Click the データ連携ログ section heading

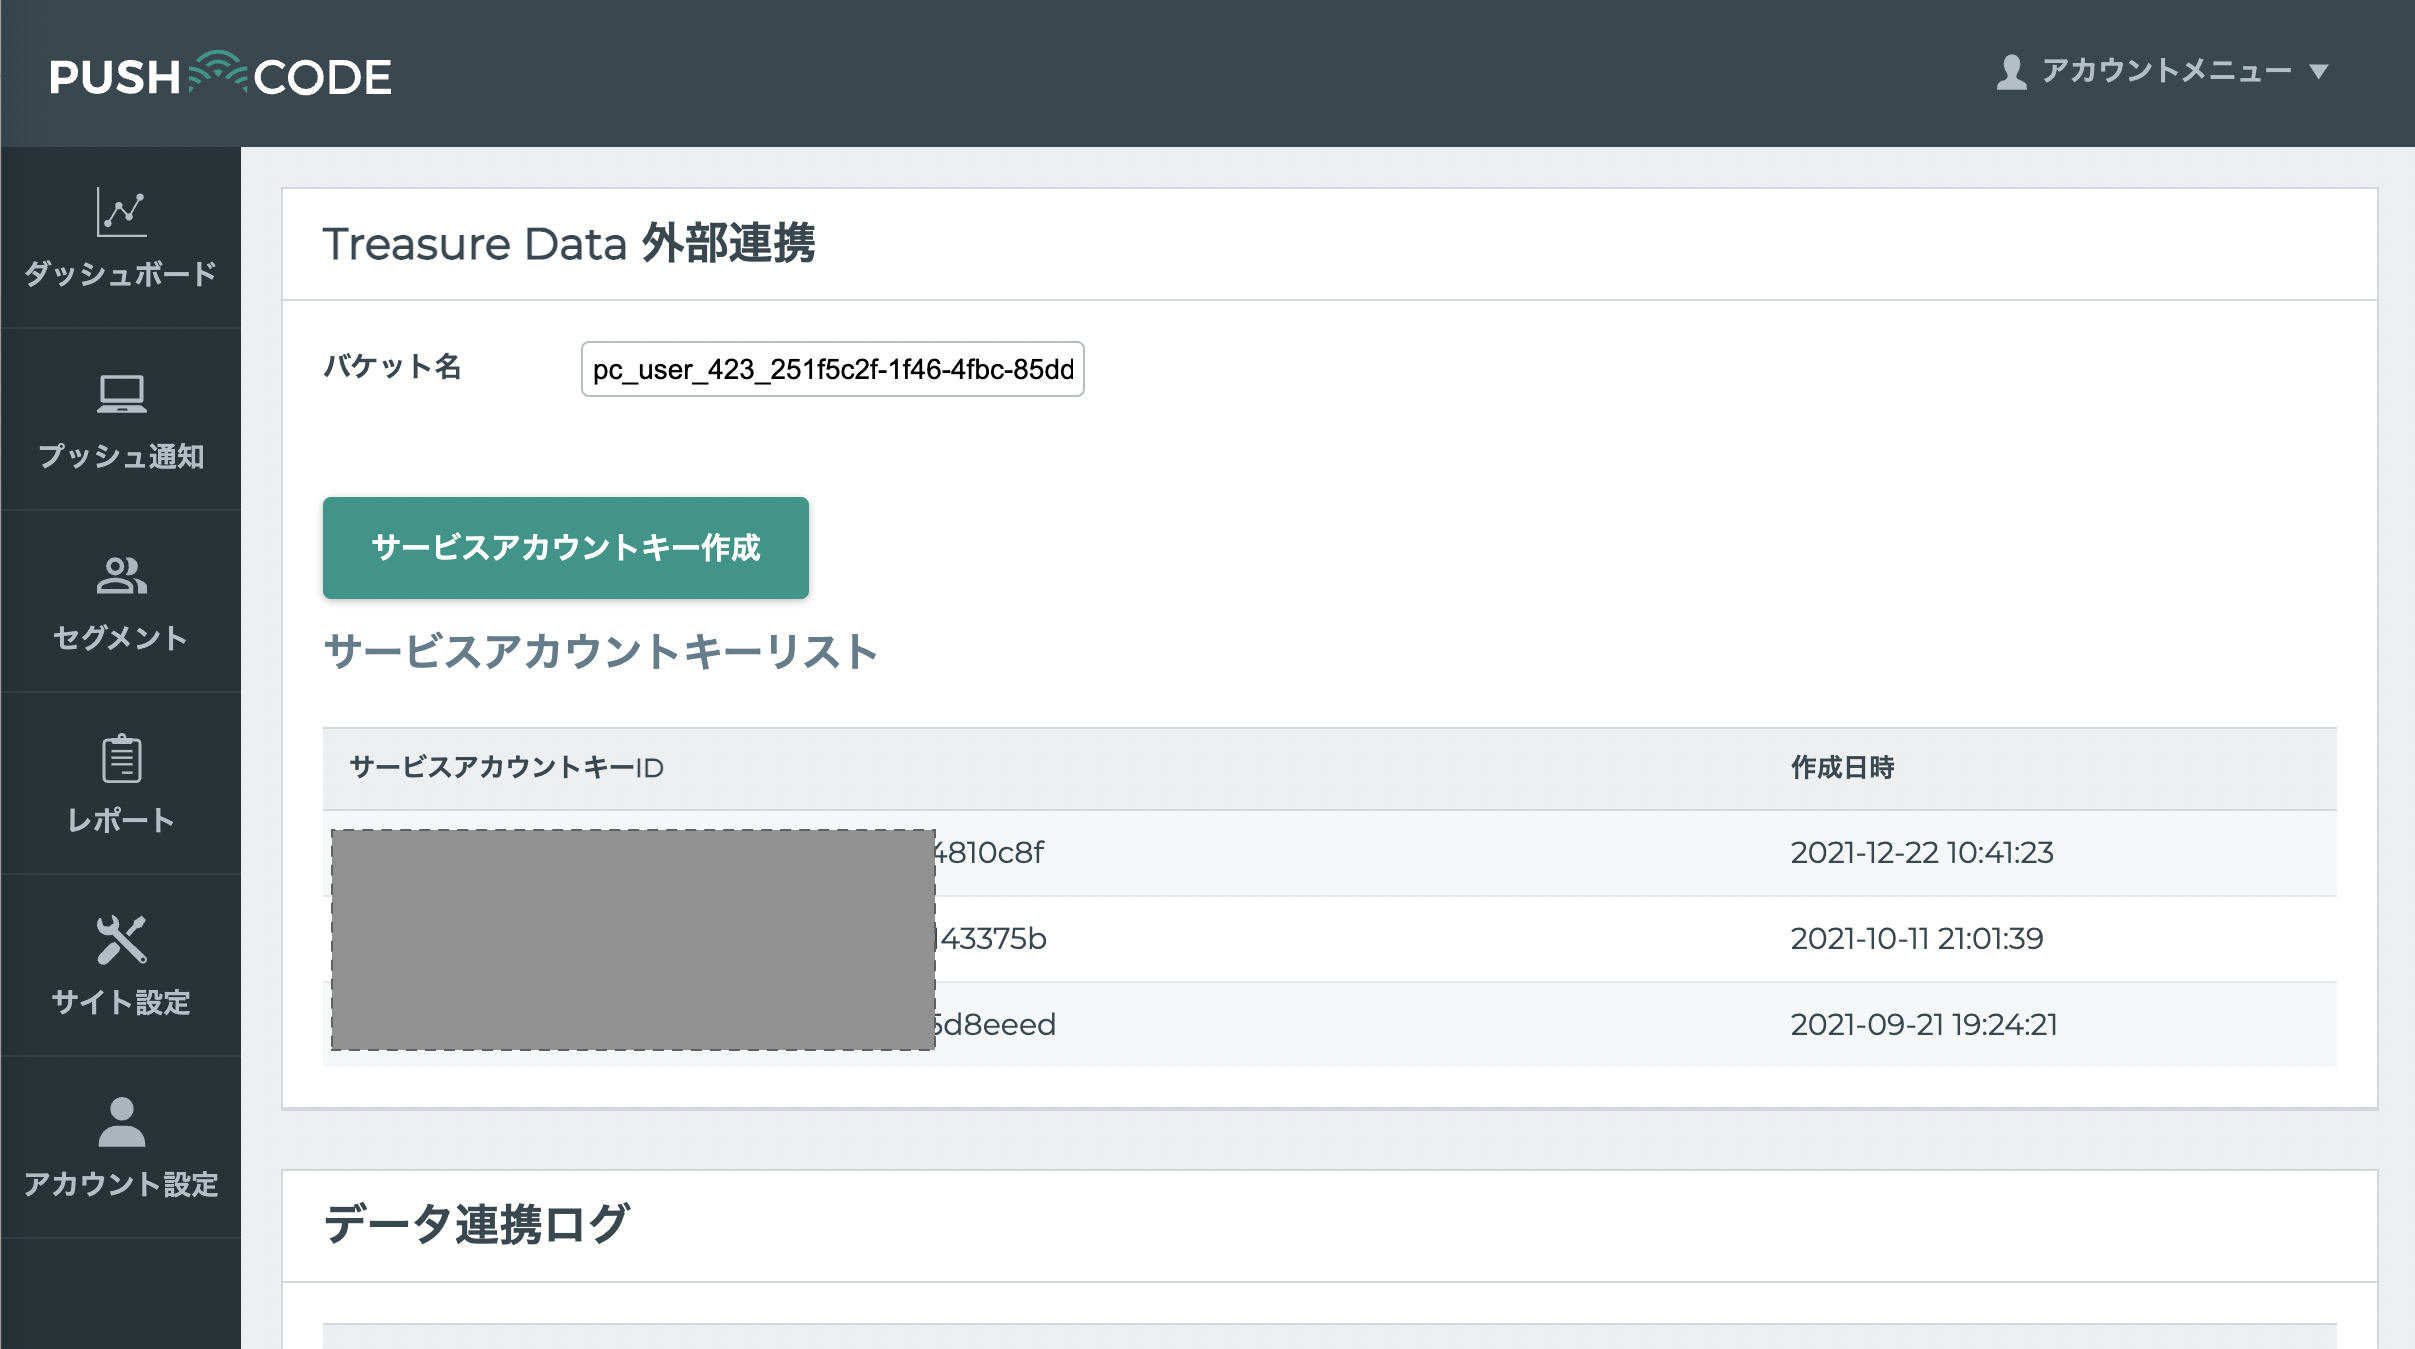(476, 1225)
